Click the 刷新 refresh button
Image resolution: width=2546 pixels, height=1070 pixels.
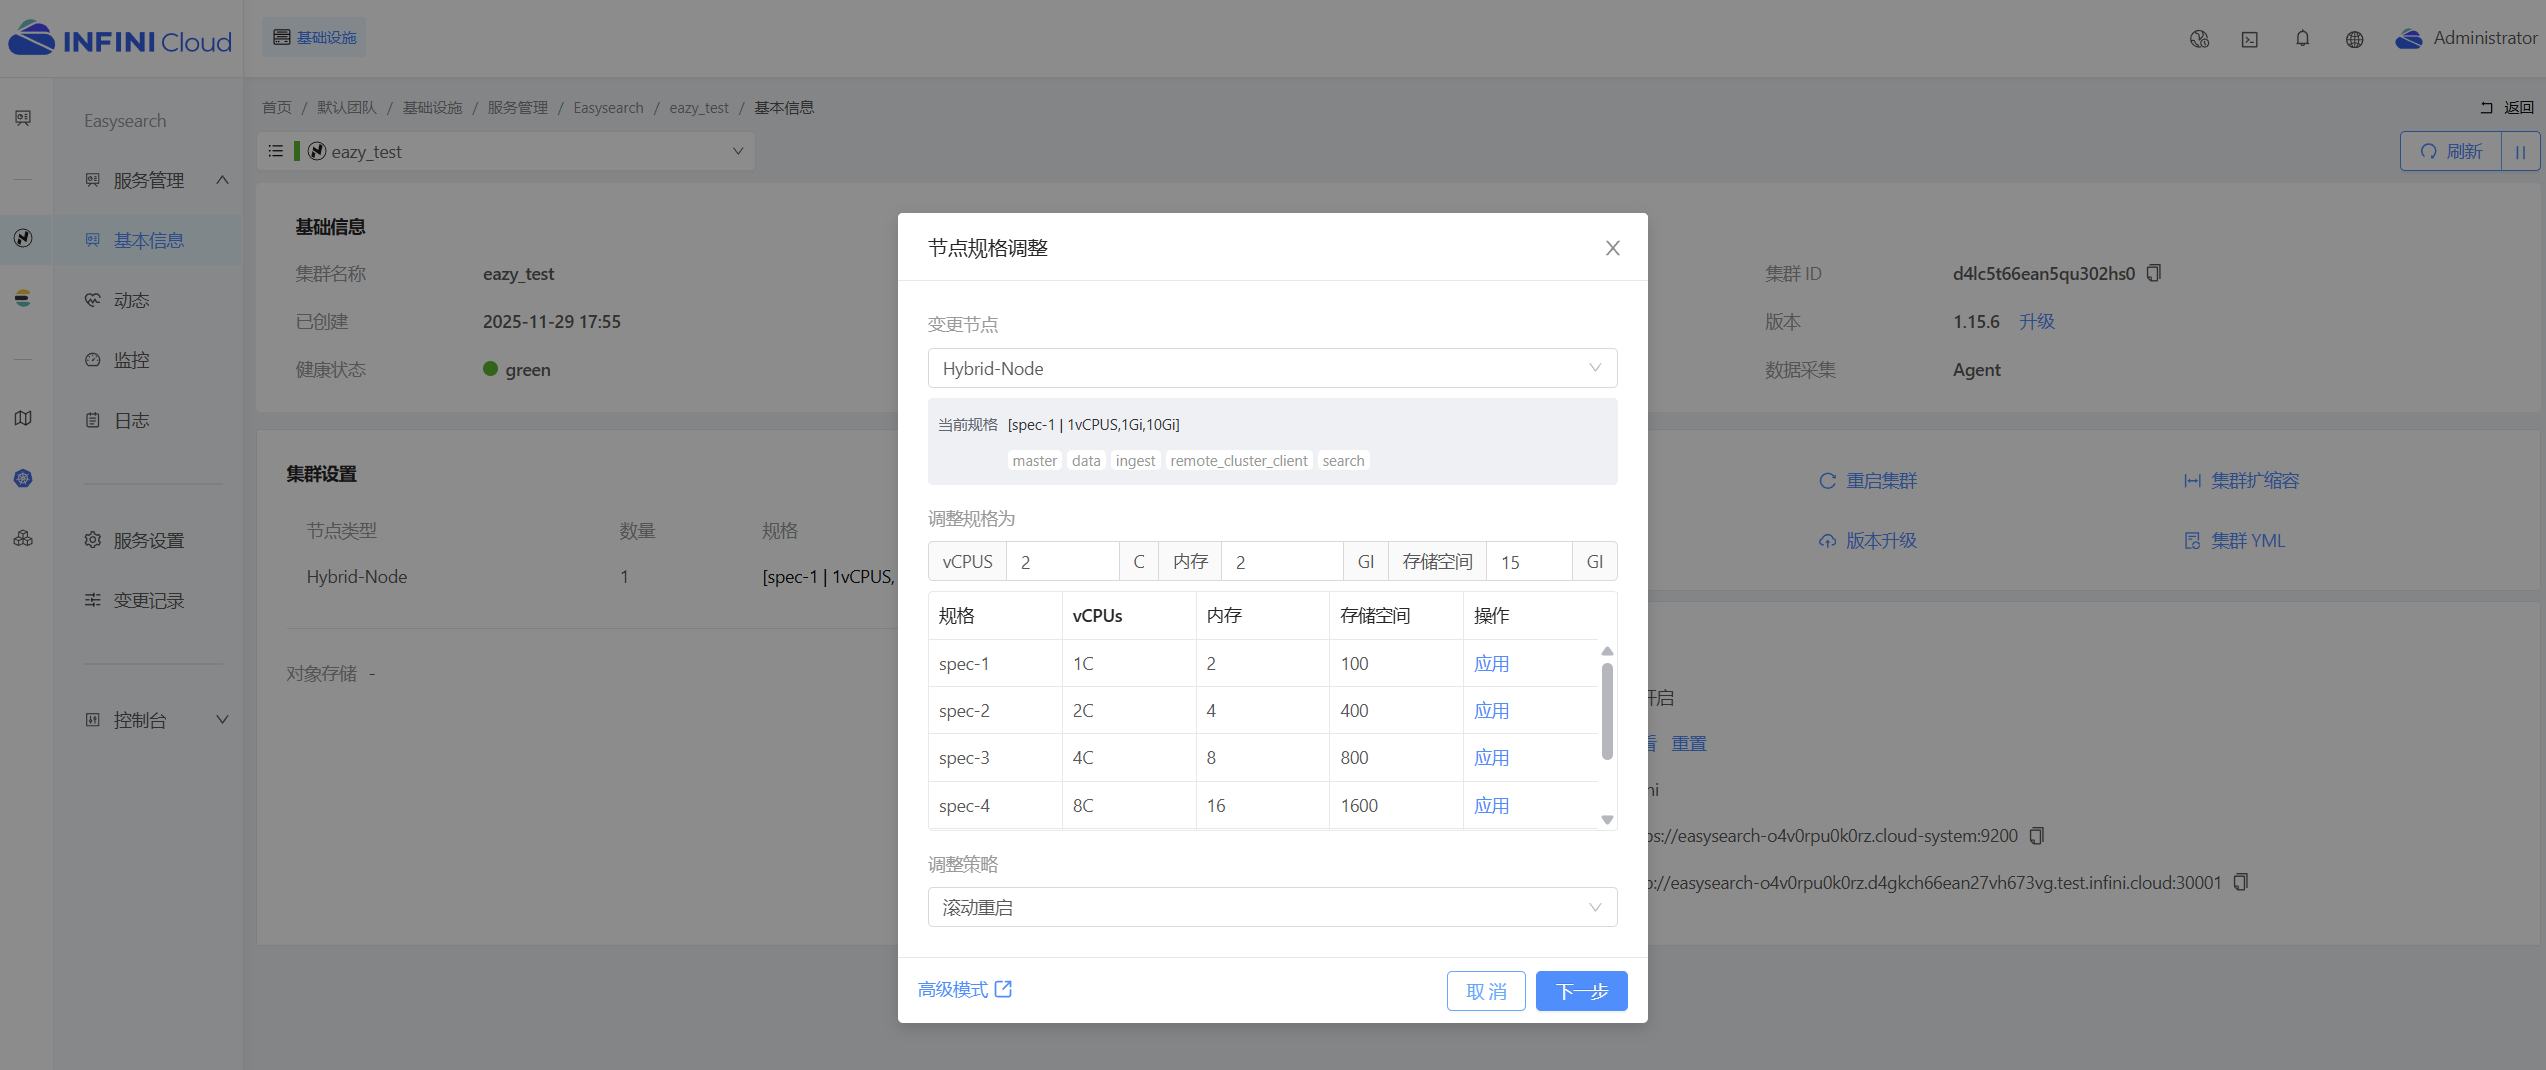[2450, 151]
